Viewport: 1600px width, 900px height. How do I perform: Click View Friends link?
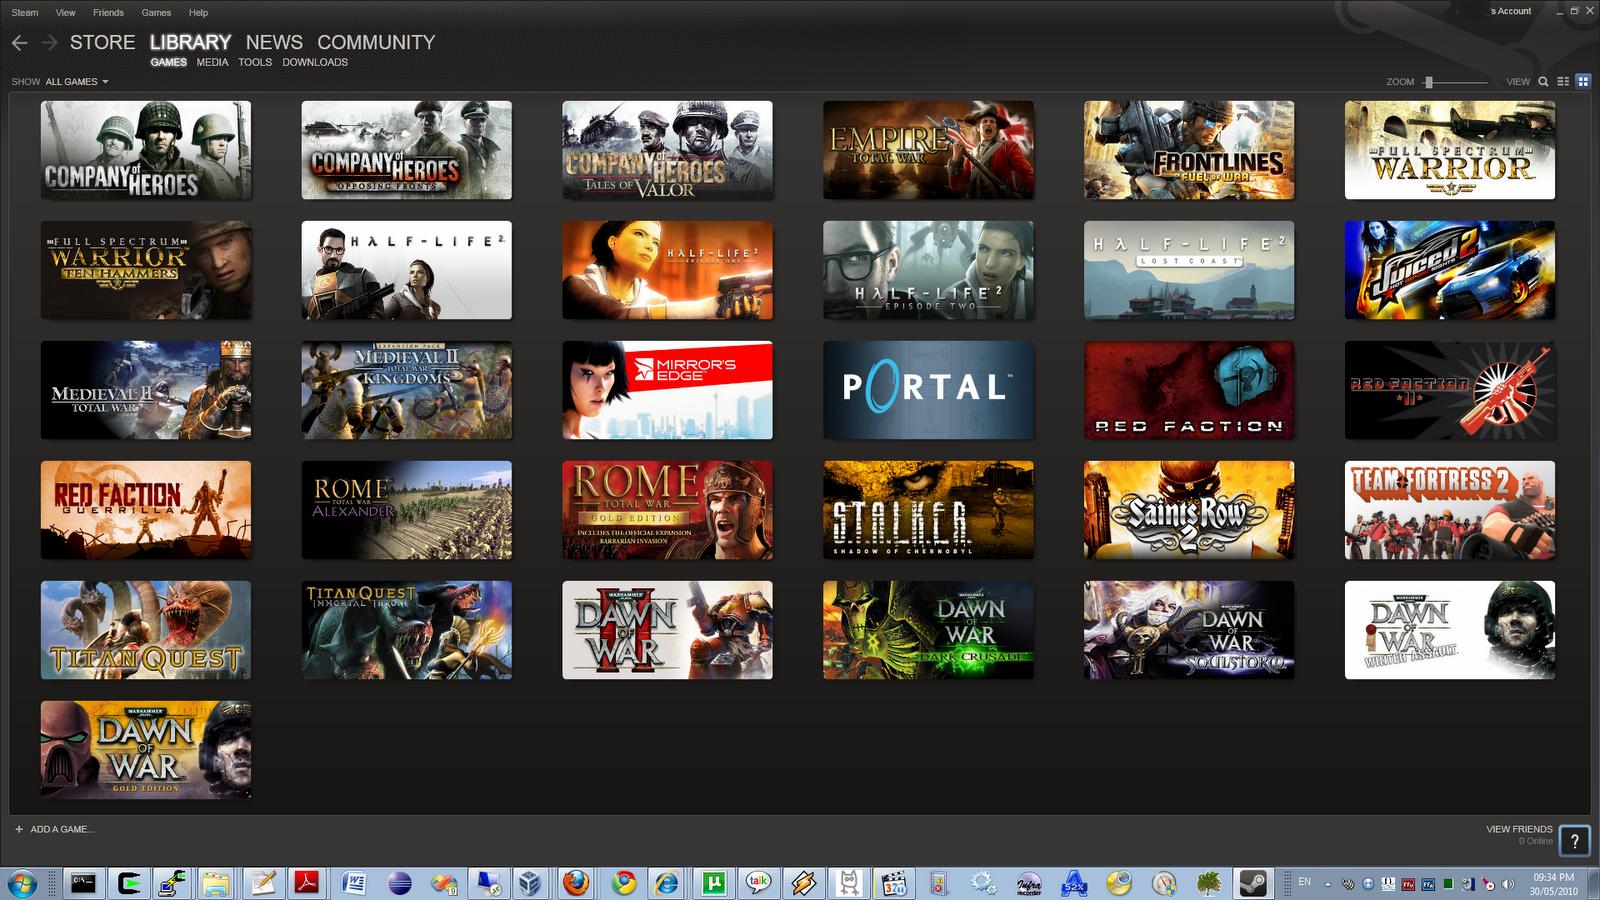[1519, 829]
